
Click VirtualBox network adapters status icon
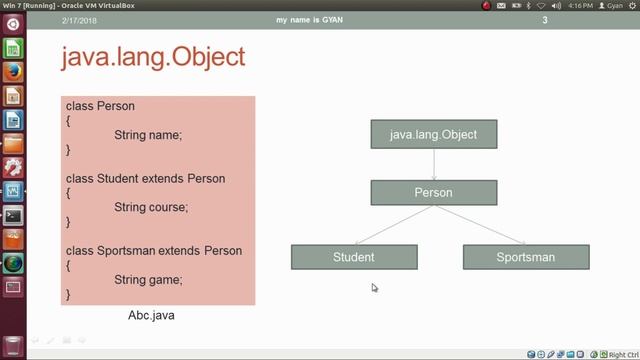coord(560,354)
